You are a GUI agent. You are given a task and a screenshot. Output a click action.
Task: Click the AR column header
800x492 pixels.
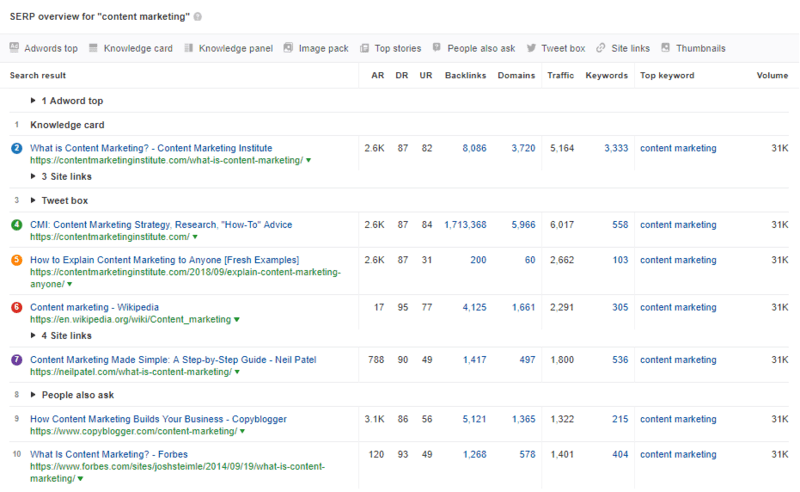click(378, 76)
